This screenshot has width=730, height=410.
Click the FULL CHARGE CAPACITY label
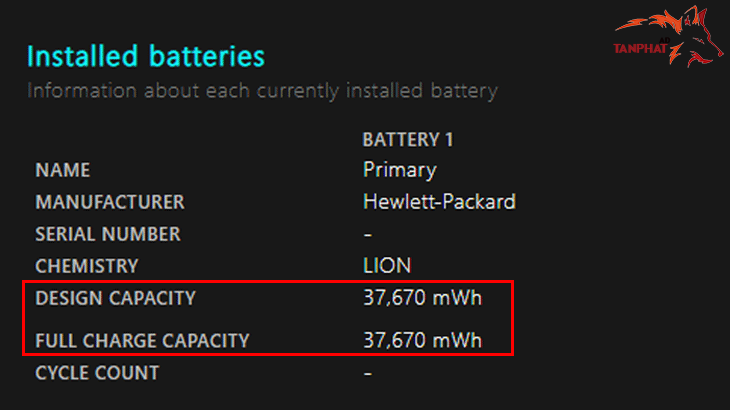pyautogui.click(x=142, y=341)
